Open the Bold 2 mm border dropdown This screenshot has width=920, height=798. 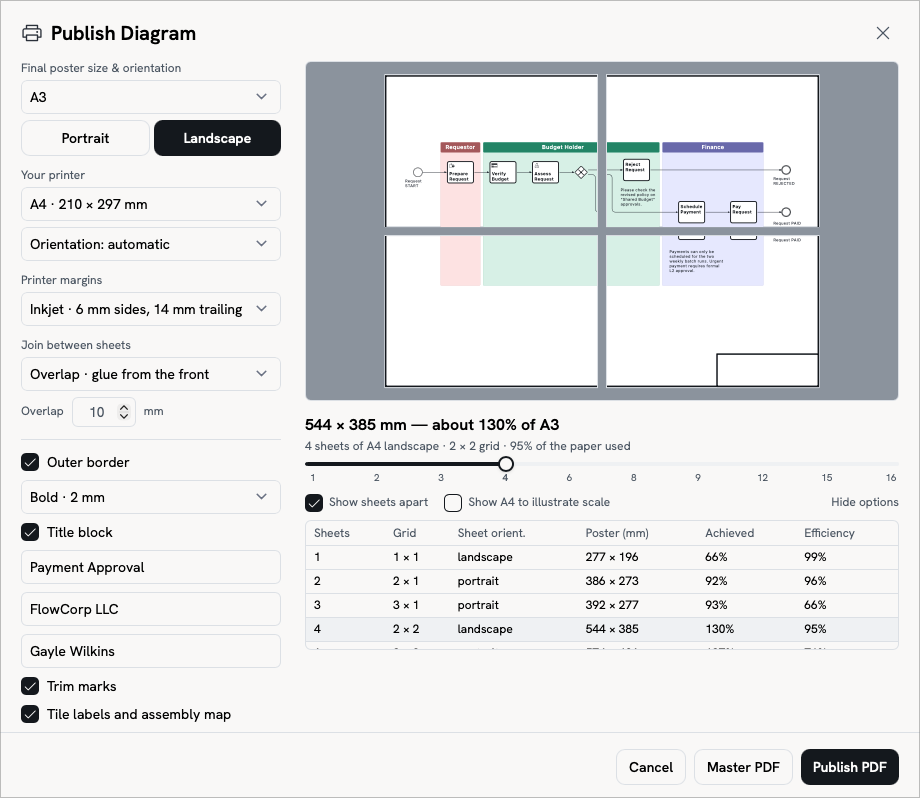[151, 497]
